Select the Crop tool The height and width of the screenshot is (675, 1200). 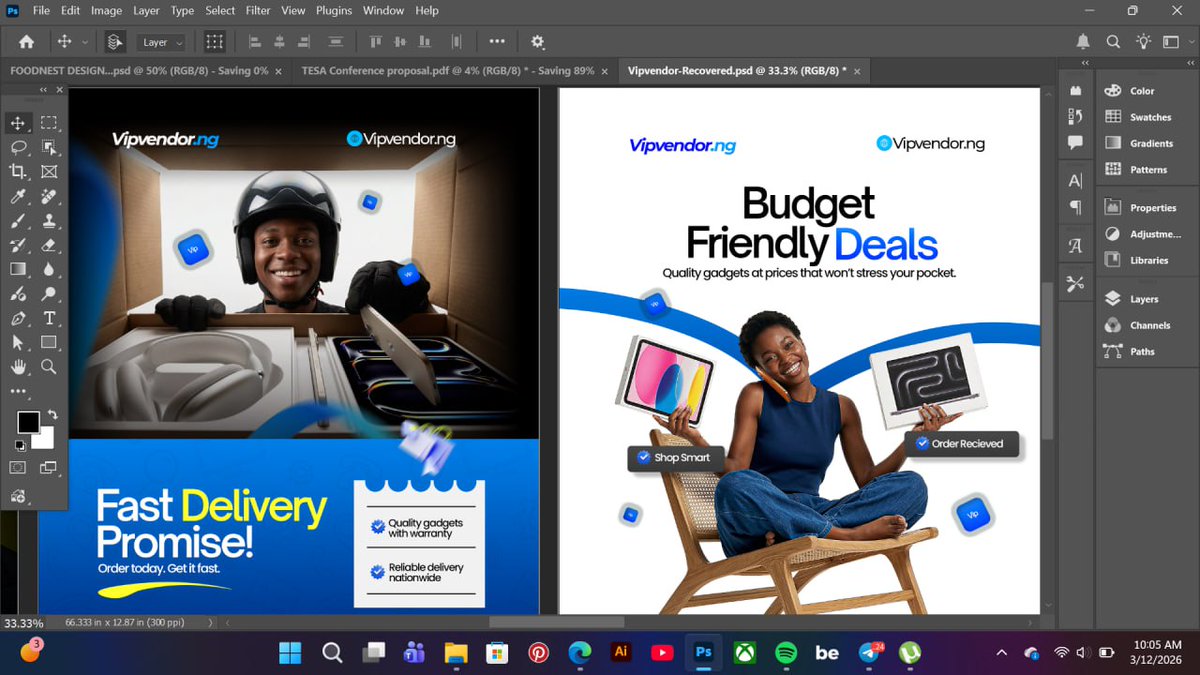18,172
